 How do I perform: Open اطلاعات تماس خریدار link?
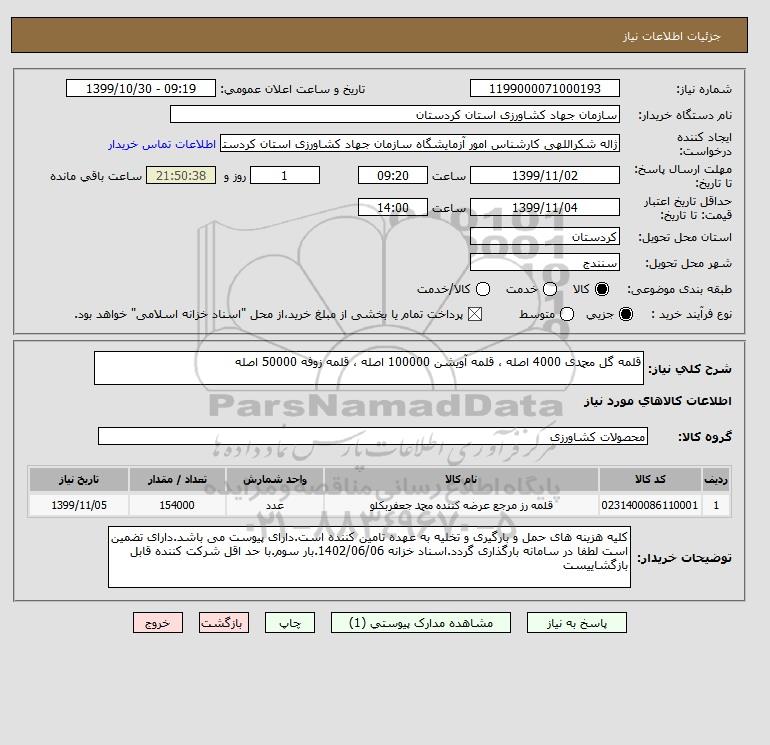[162, 144]
